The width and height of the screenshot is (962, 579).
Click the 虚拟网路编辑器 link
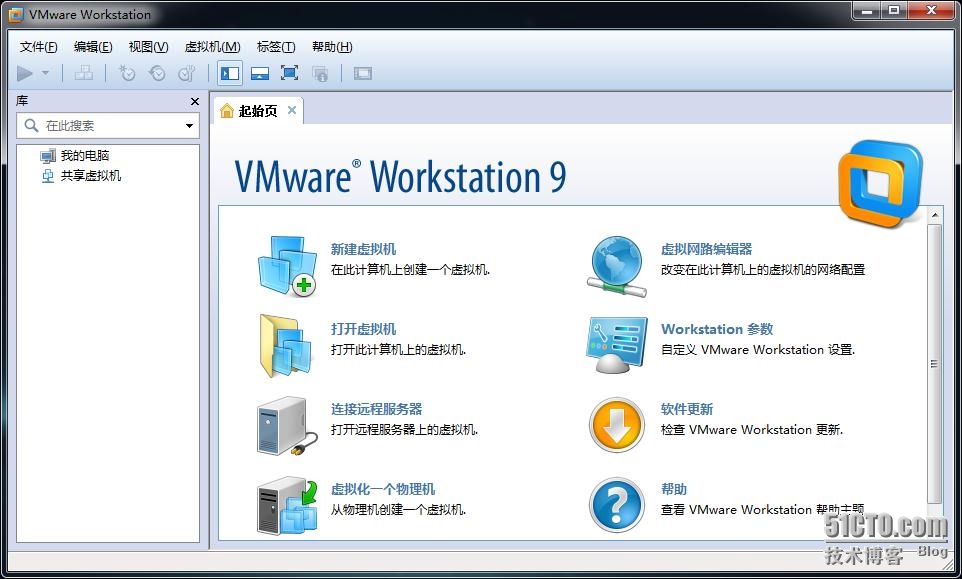[706, 250]
